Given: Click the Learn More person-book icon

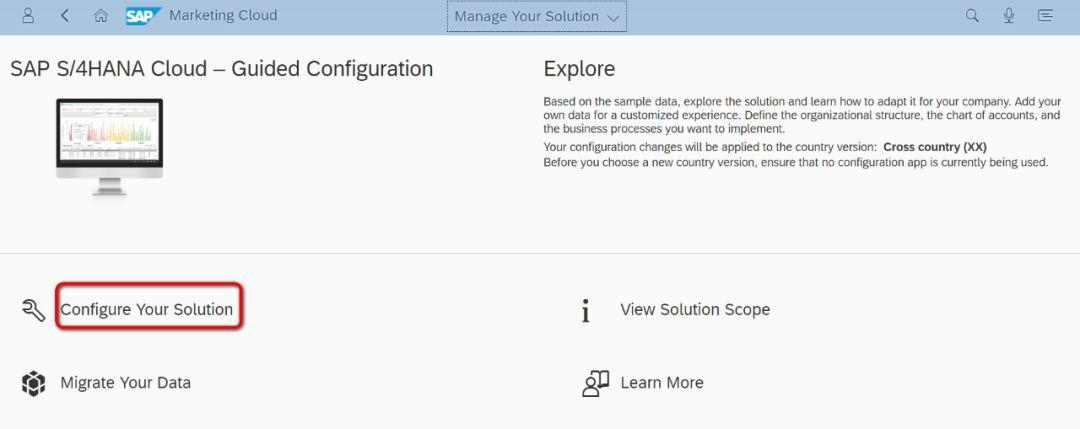Looking at the screenshot, I should pos(595,384).
